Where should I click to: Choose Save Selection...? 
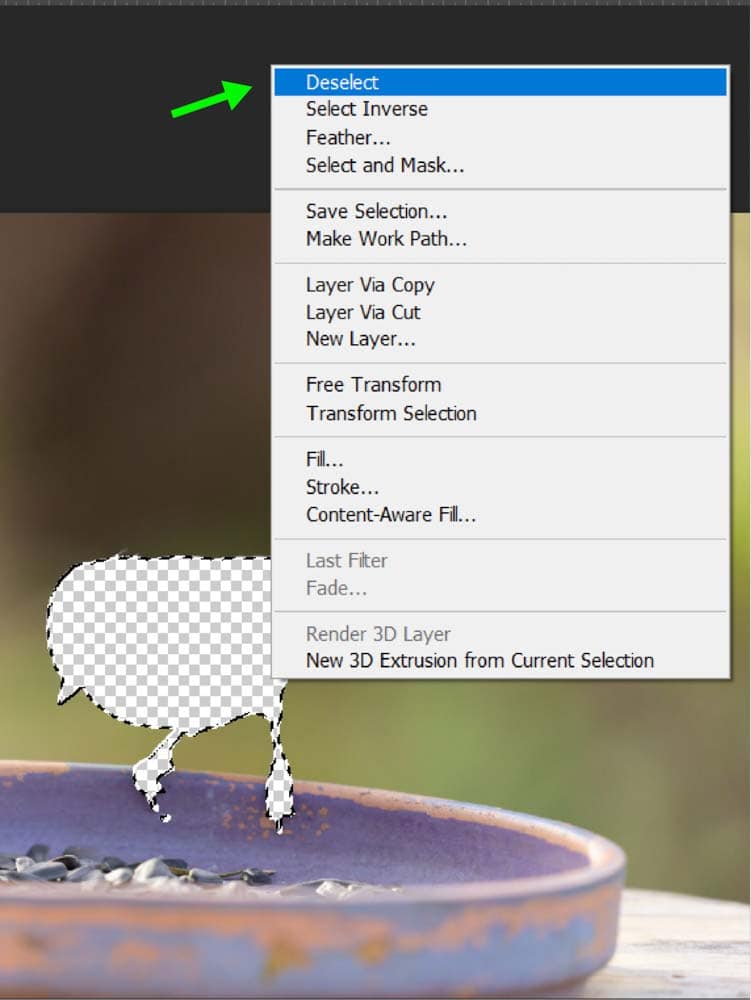coord(500,211)
